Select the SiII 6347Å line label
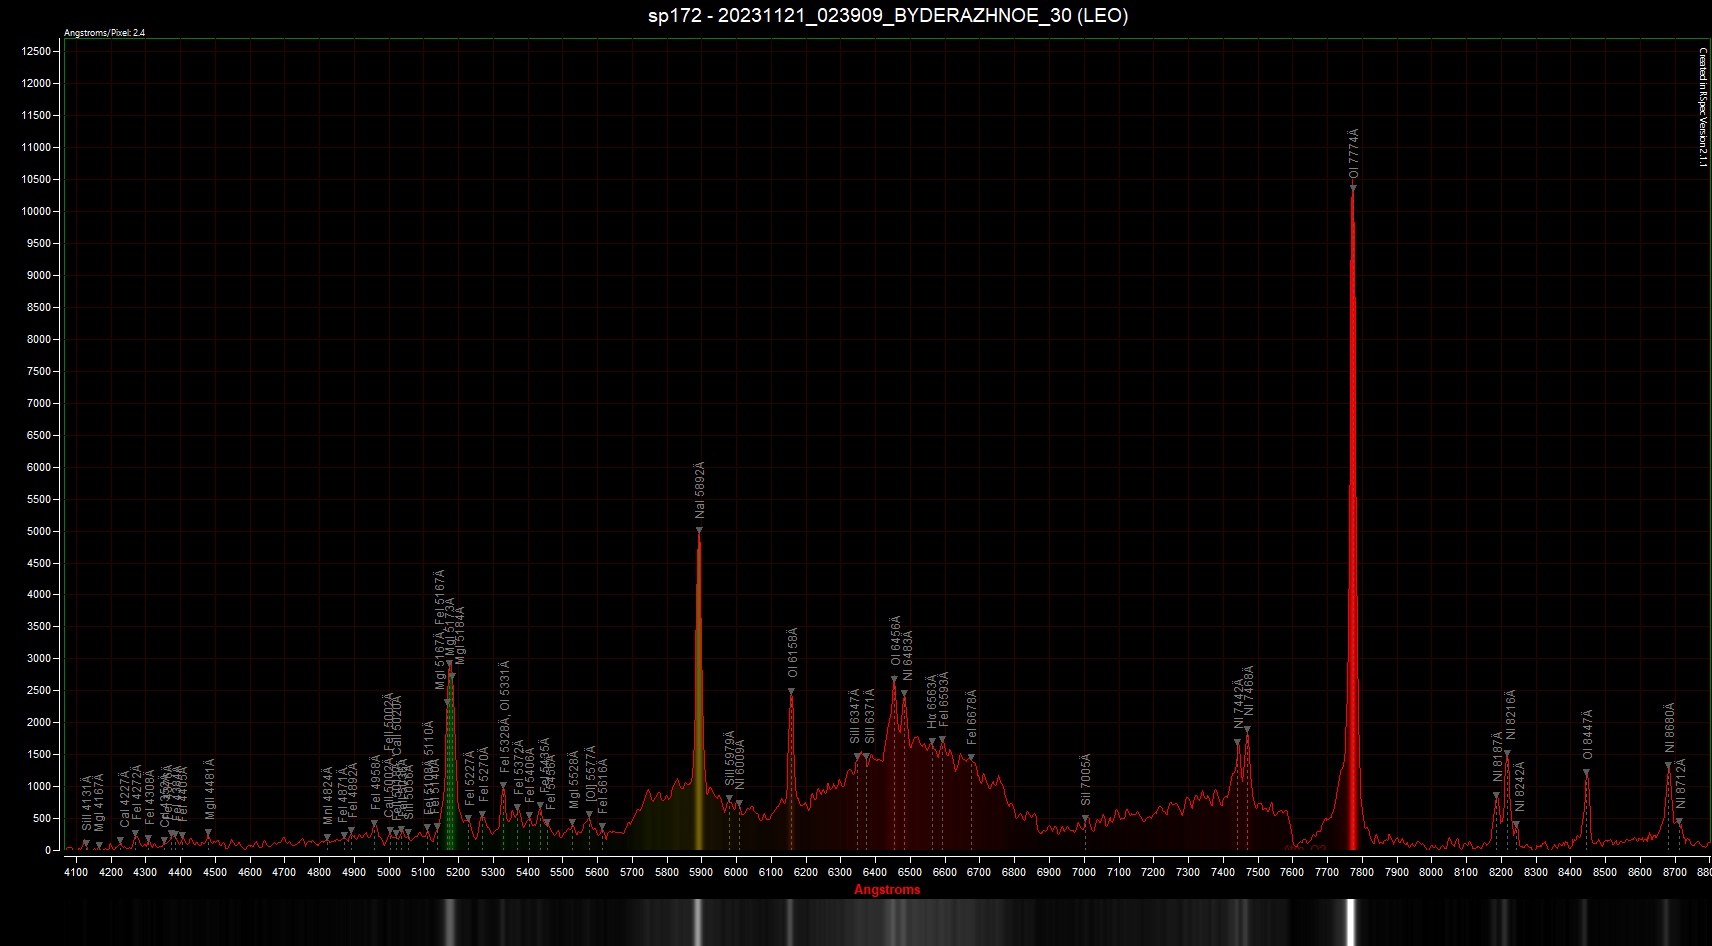The width and height of the screenshot is (1712, 946). 855,716
